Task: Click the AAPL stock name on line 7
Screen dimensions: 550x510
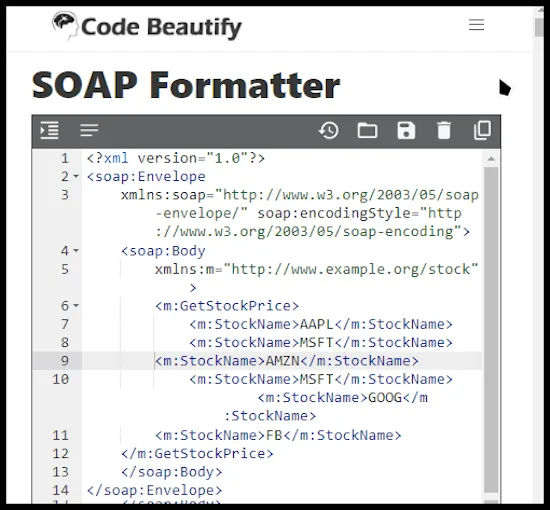Action: tap(317, 324)
